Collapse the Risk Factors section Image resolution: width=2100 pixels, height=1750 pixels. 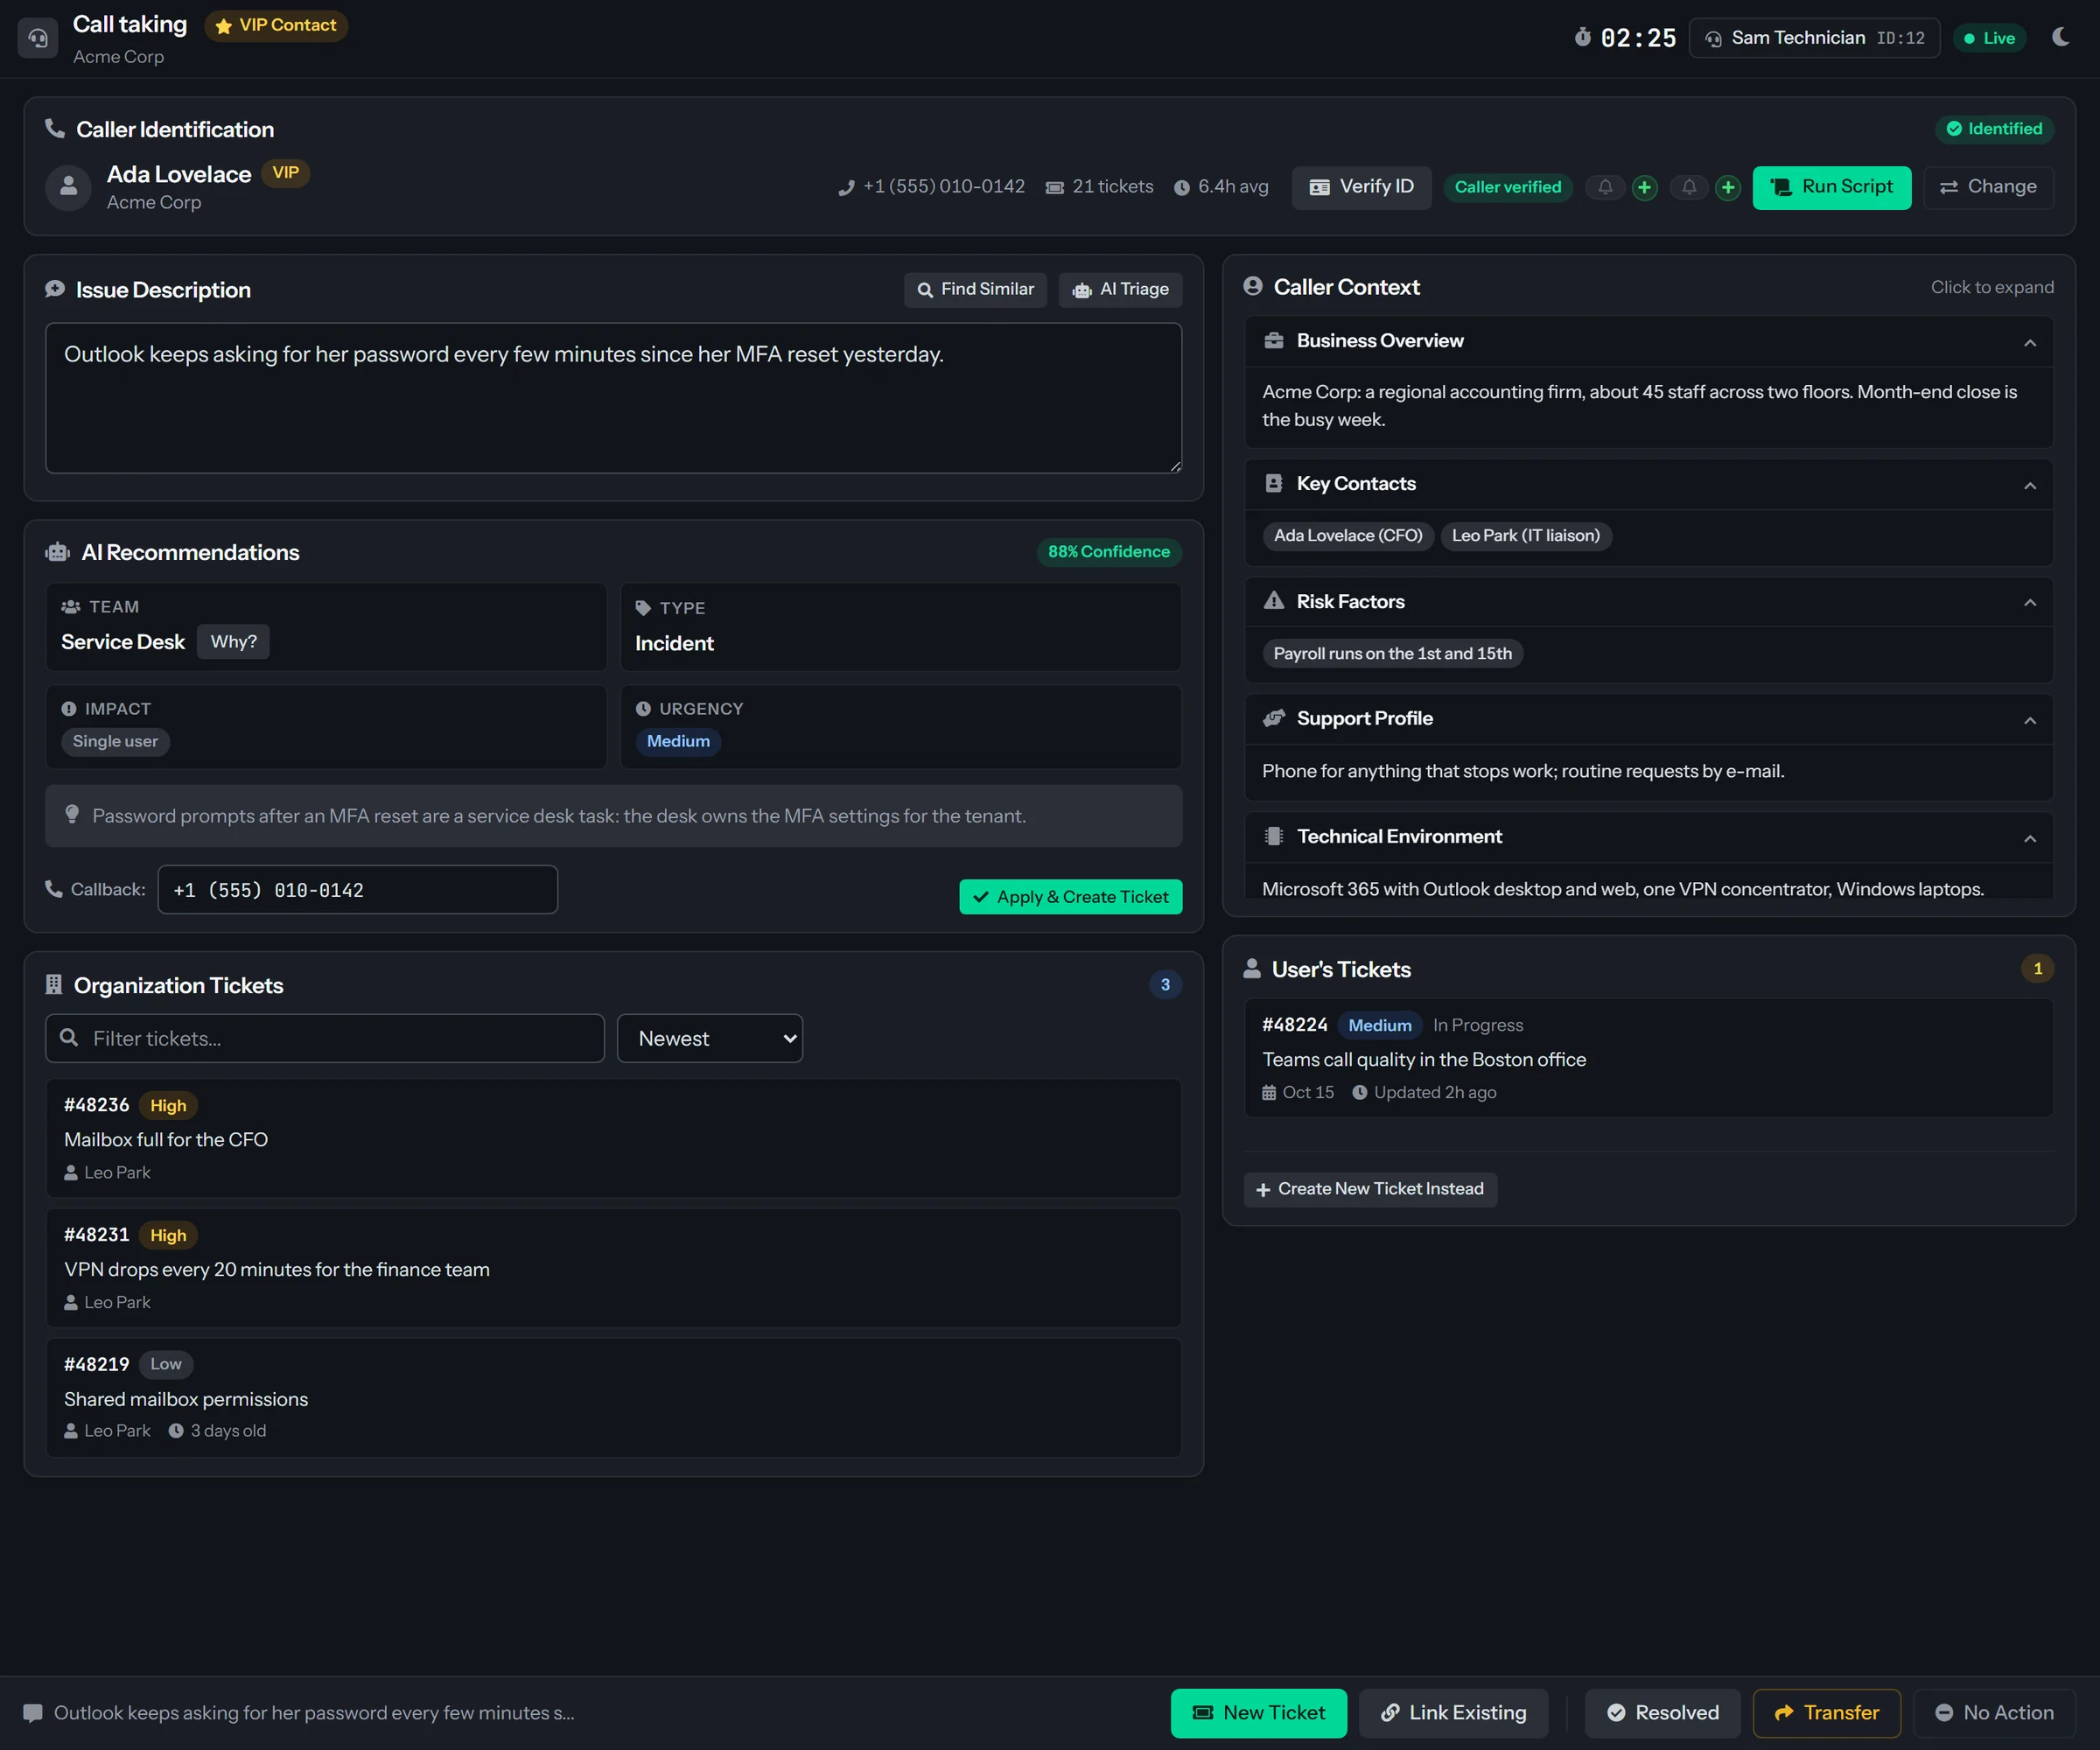(x=1648, y=602)
